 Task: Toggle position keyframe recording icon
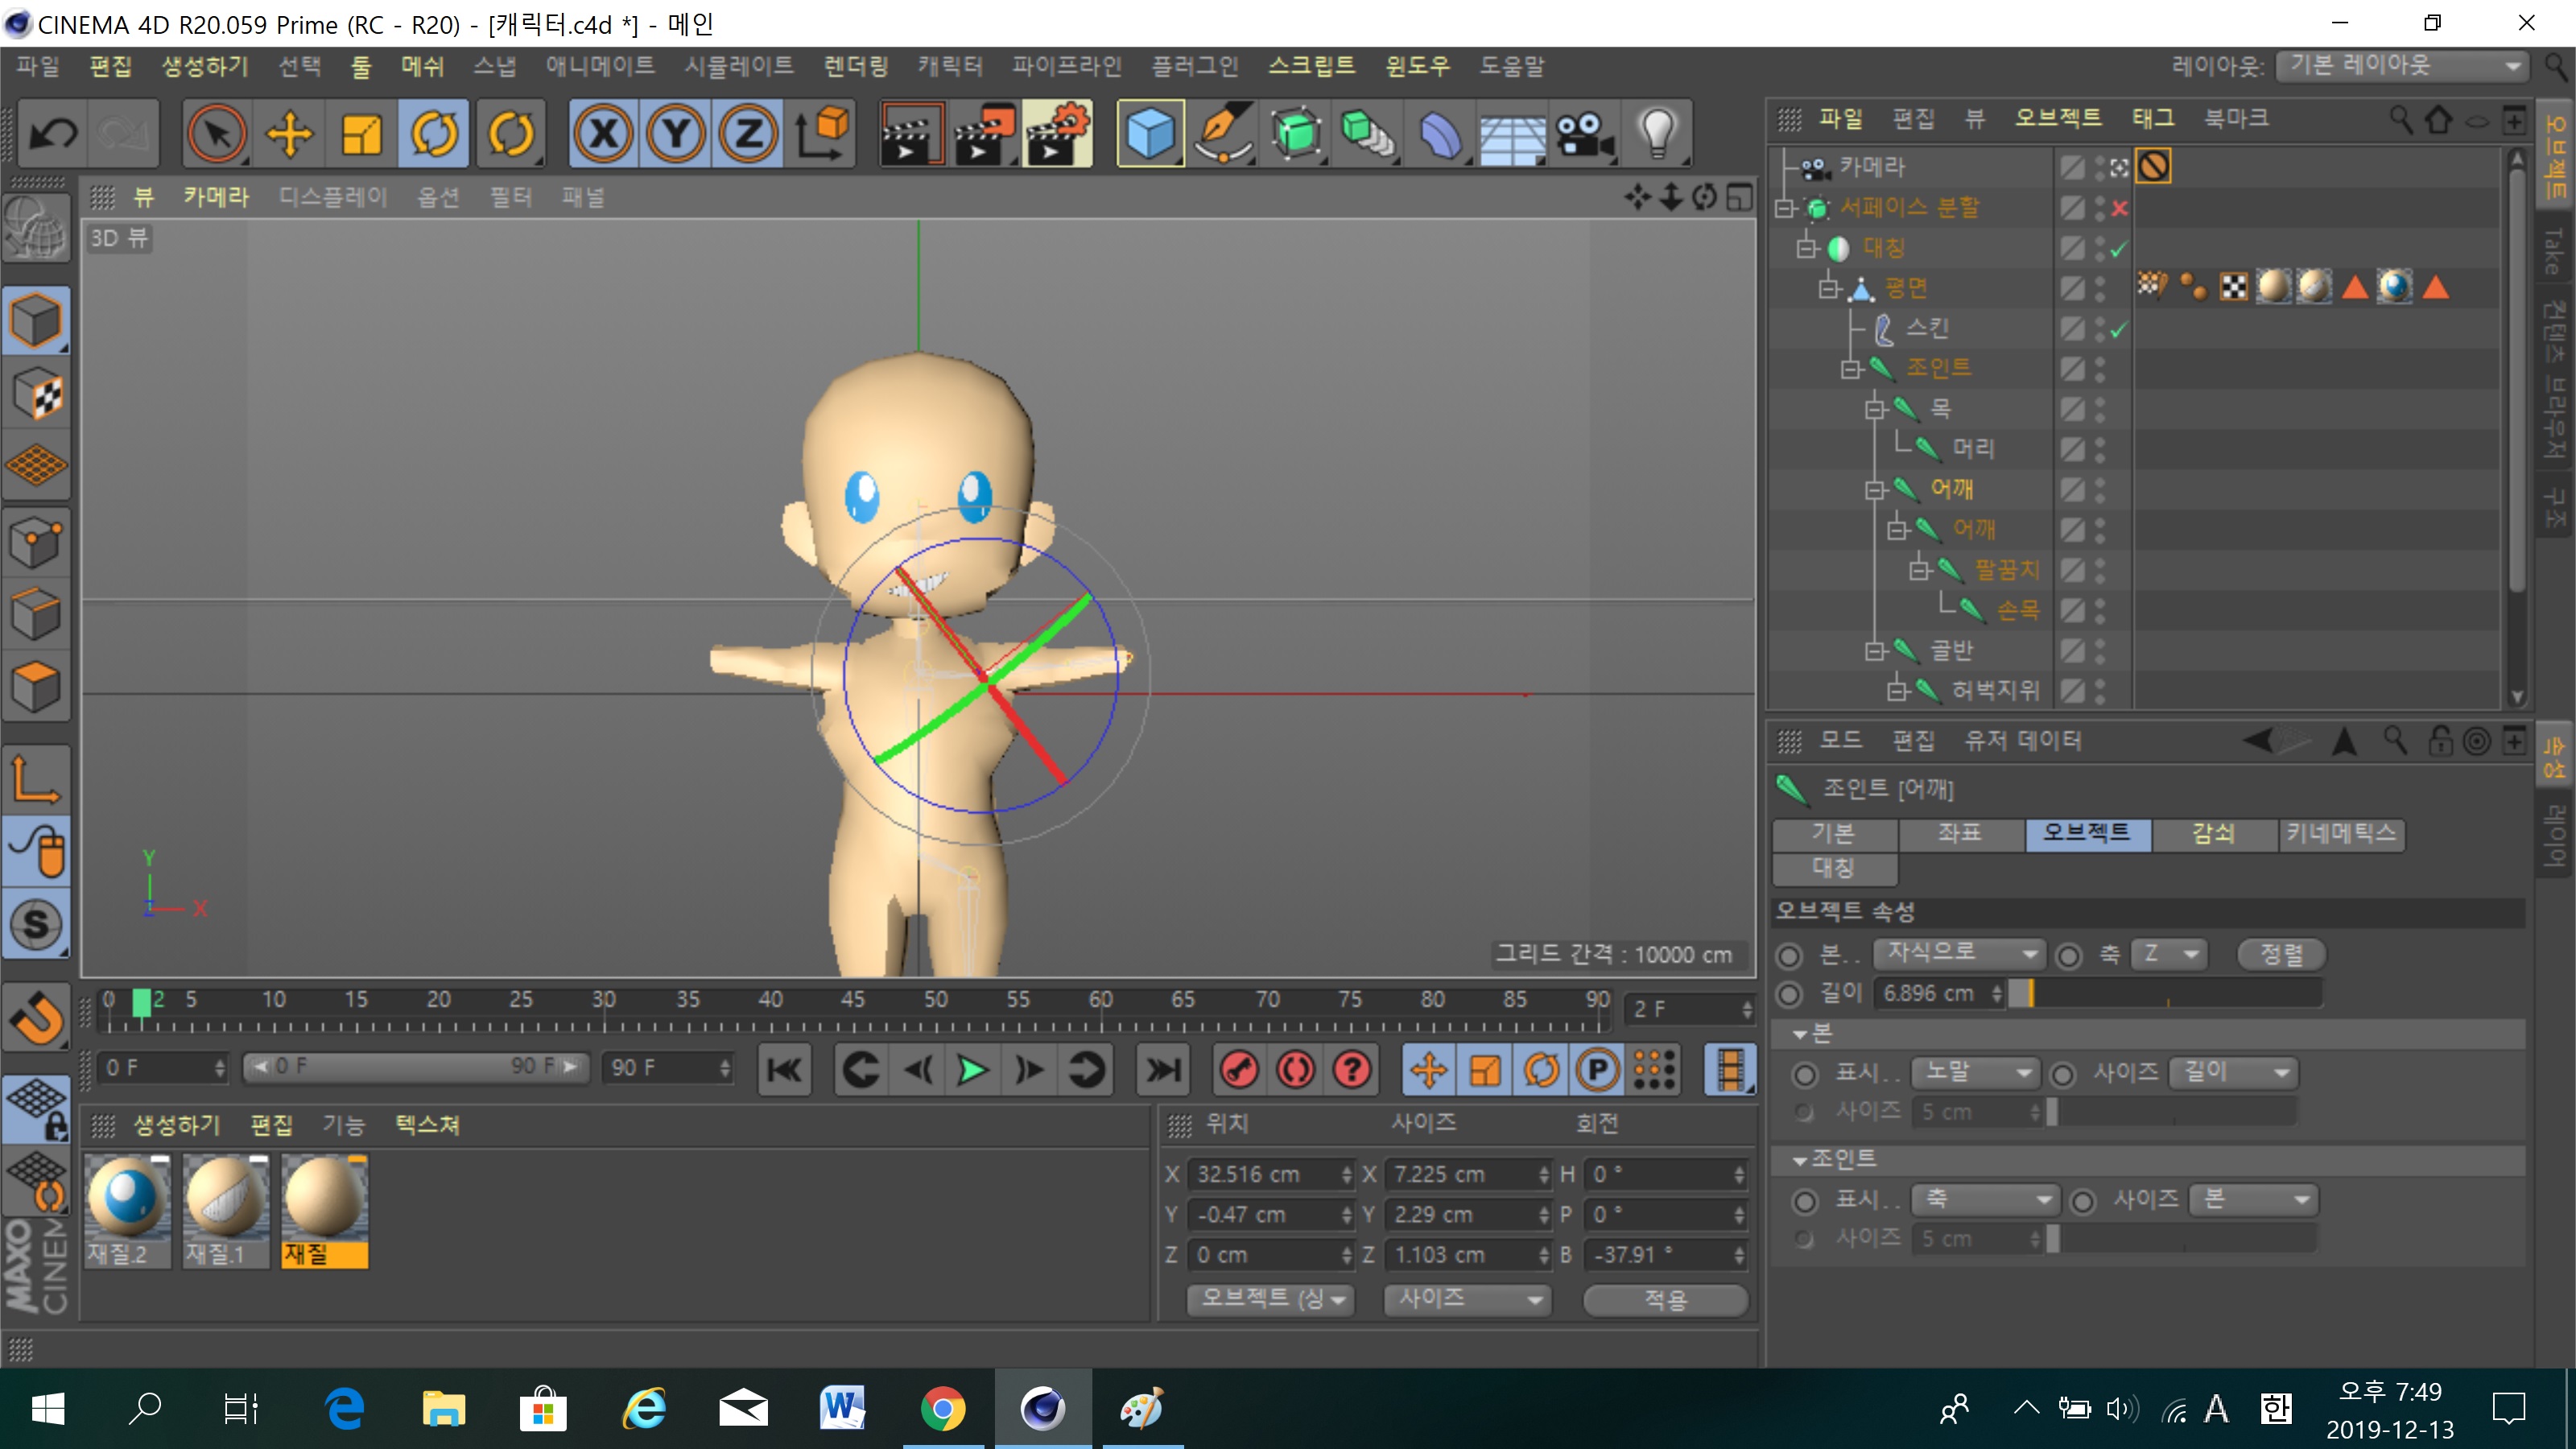pos(1428,1070)
